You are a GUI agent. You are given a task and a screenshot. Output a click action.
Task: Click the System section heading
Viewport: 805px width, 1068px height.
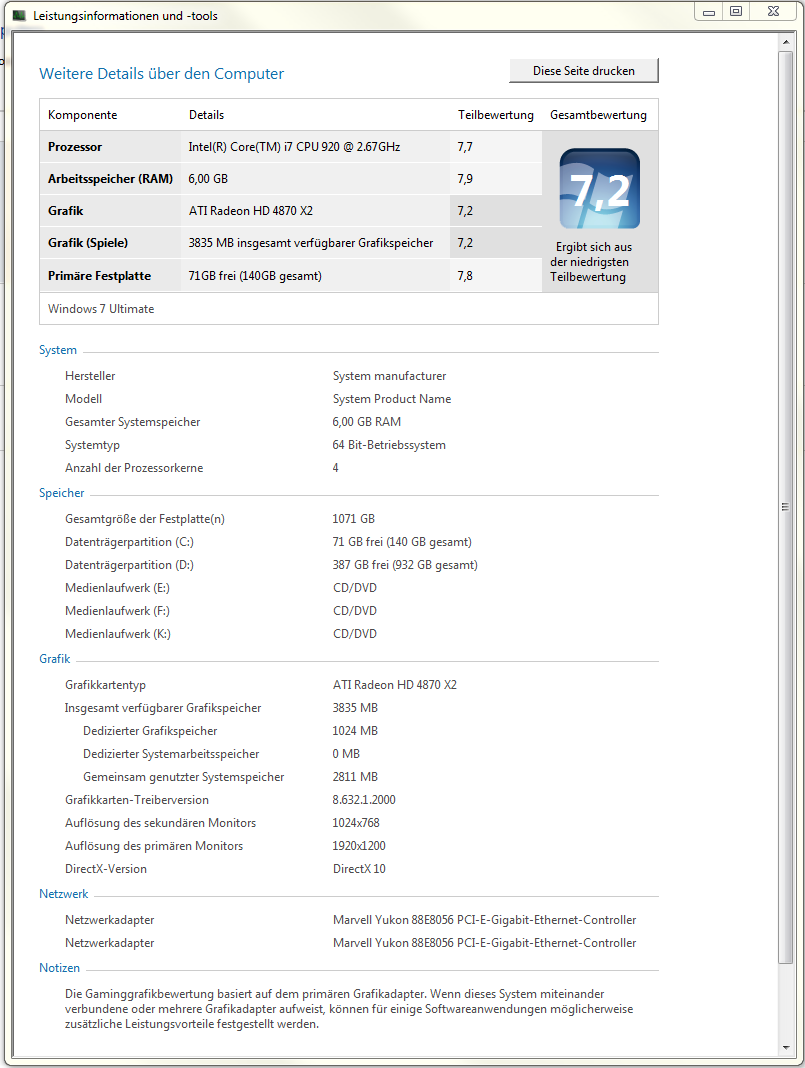[58, 350]
